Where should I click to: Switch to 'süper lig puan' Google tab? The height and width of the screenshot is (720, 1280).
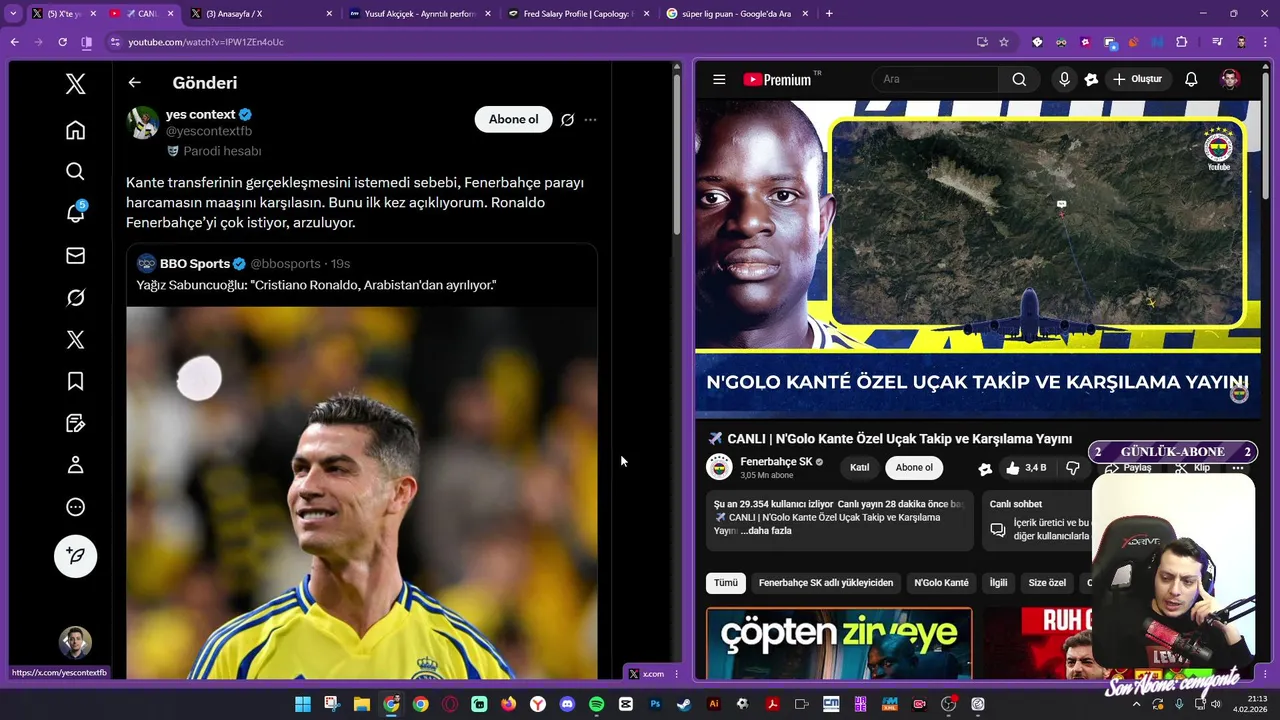point(737,14)
